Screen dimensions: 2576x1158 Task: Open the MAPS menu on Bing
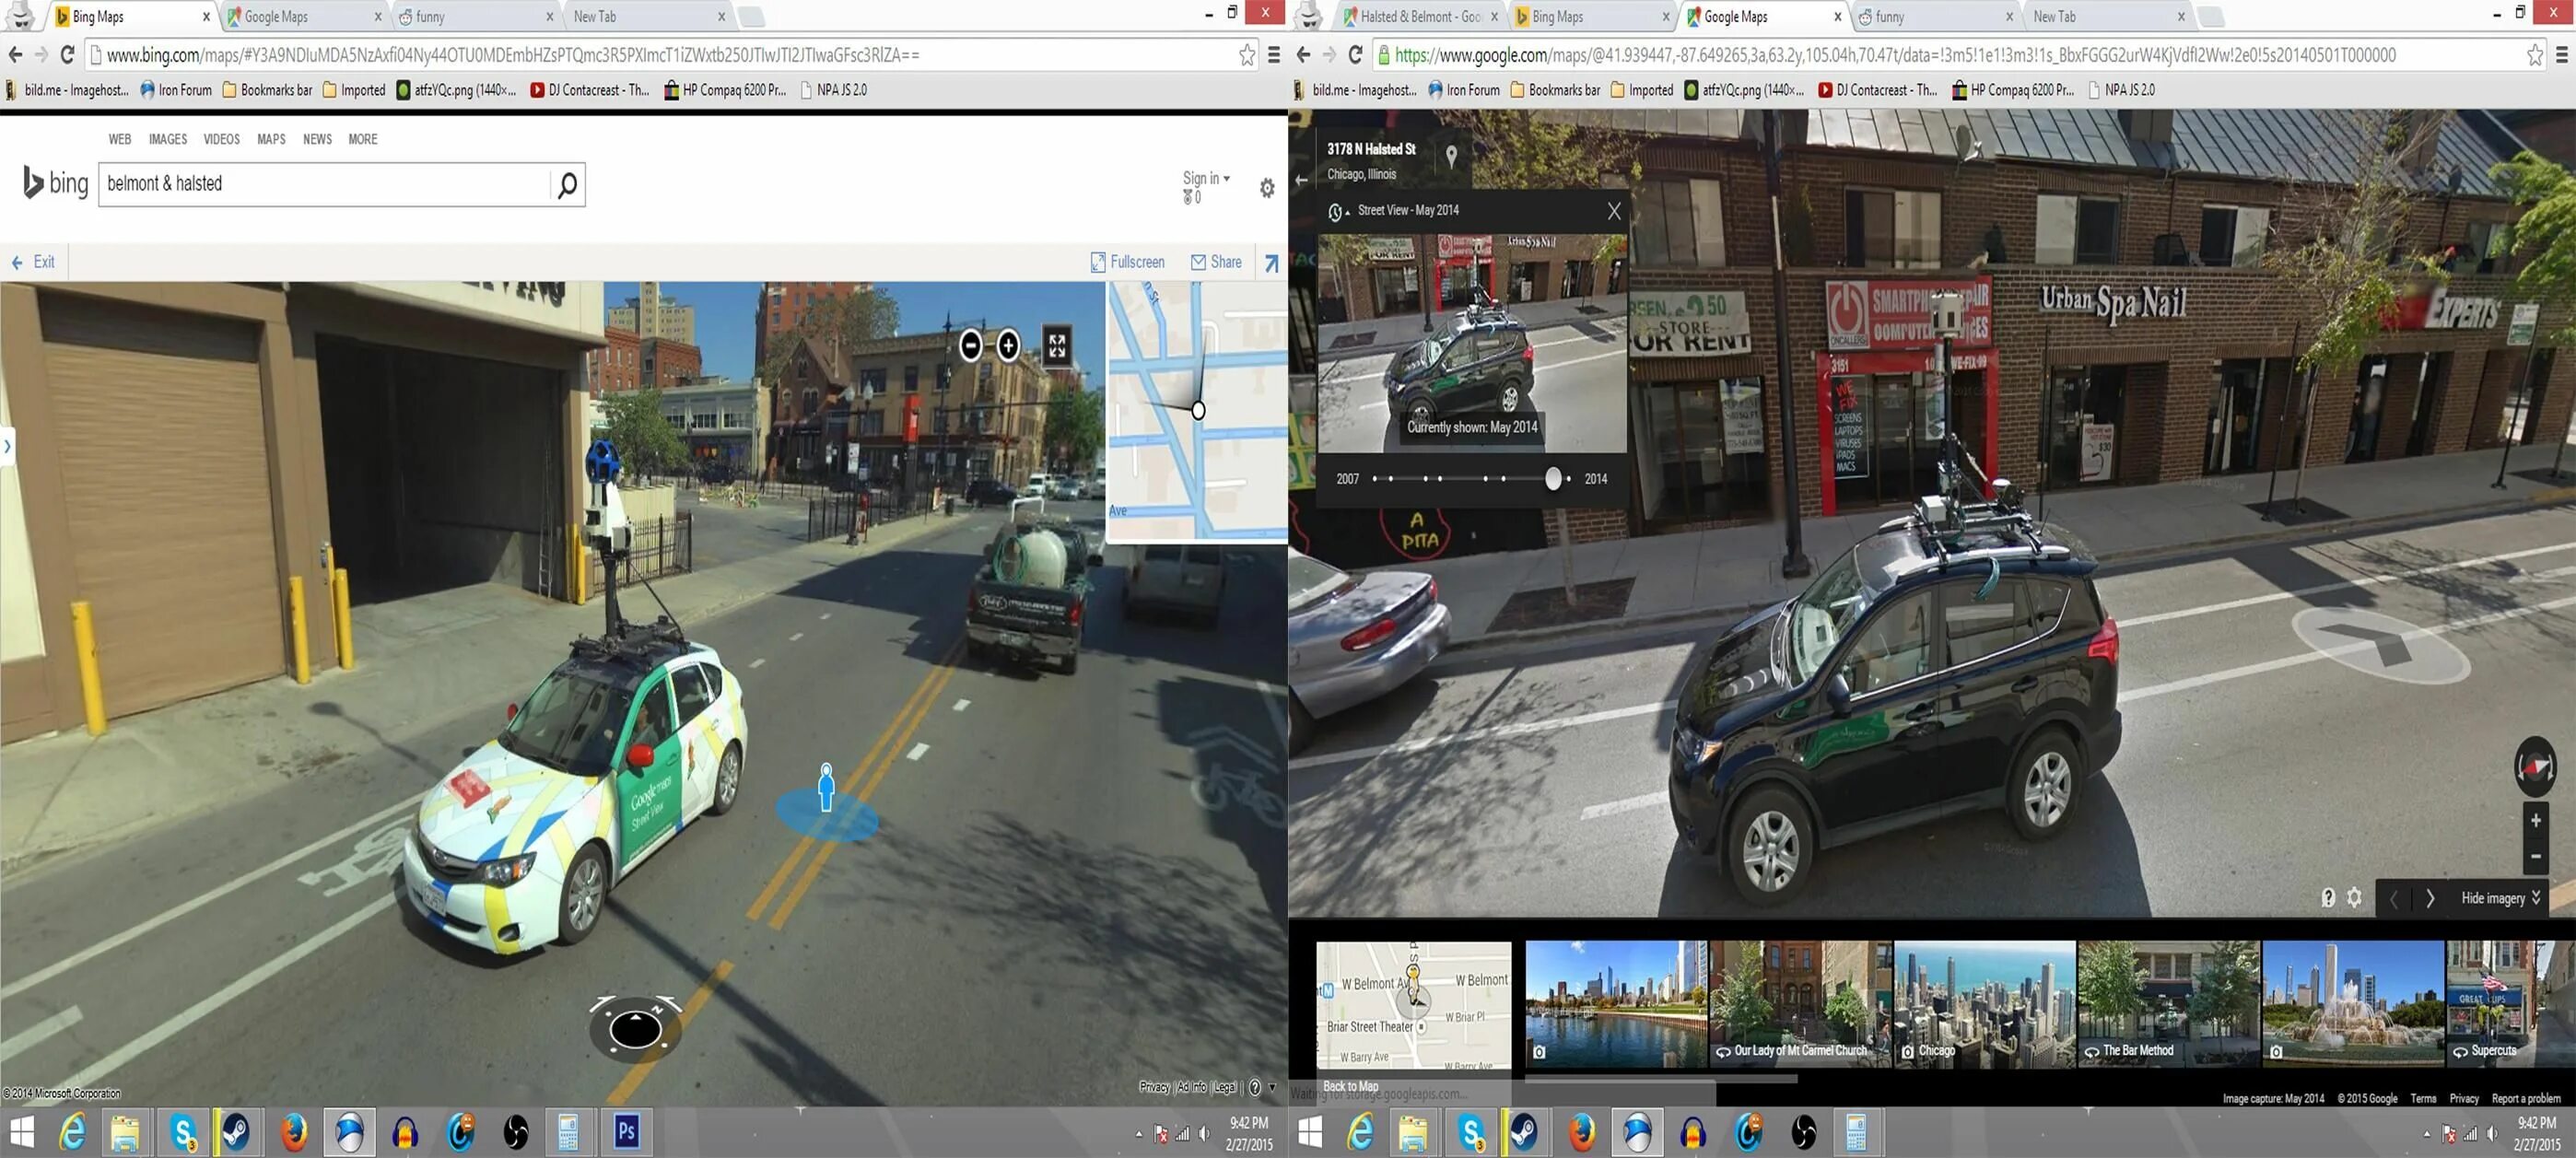point(271,139)
